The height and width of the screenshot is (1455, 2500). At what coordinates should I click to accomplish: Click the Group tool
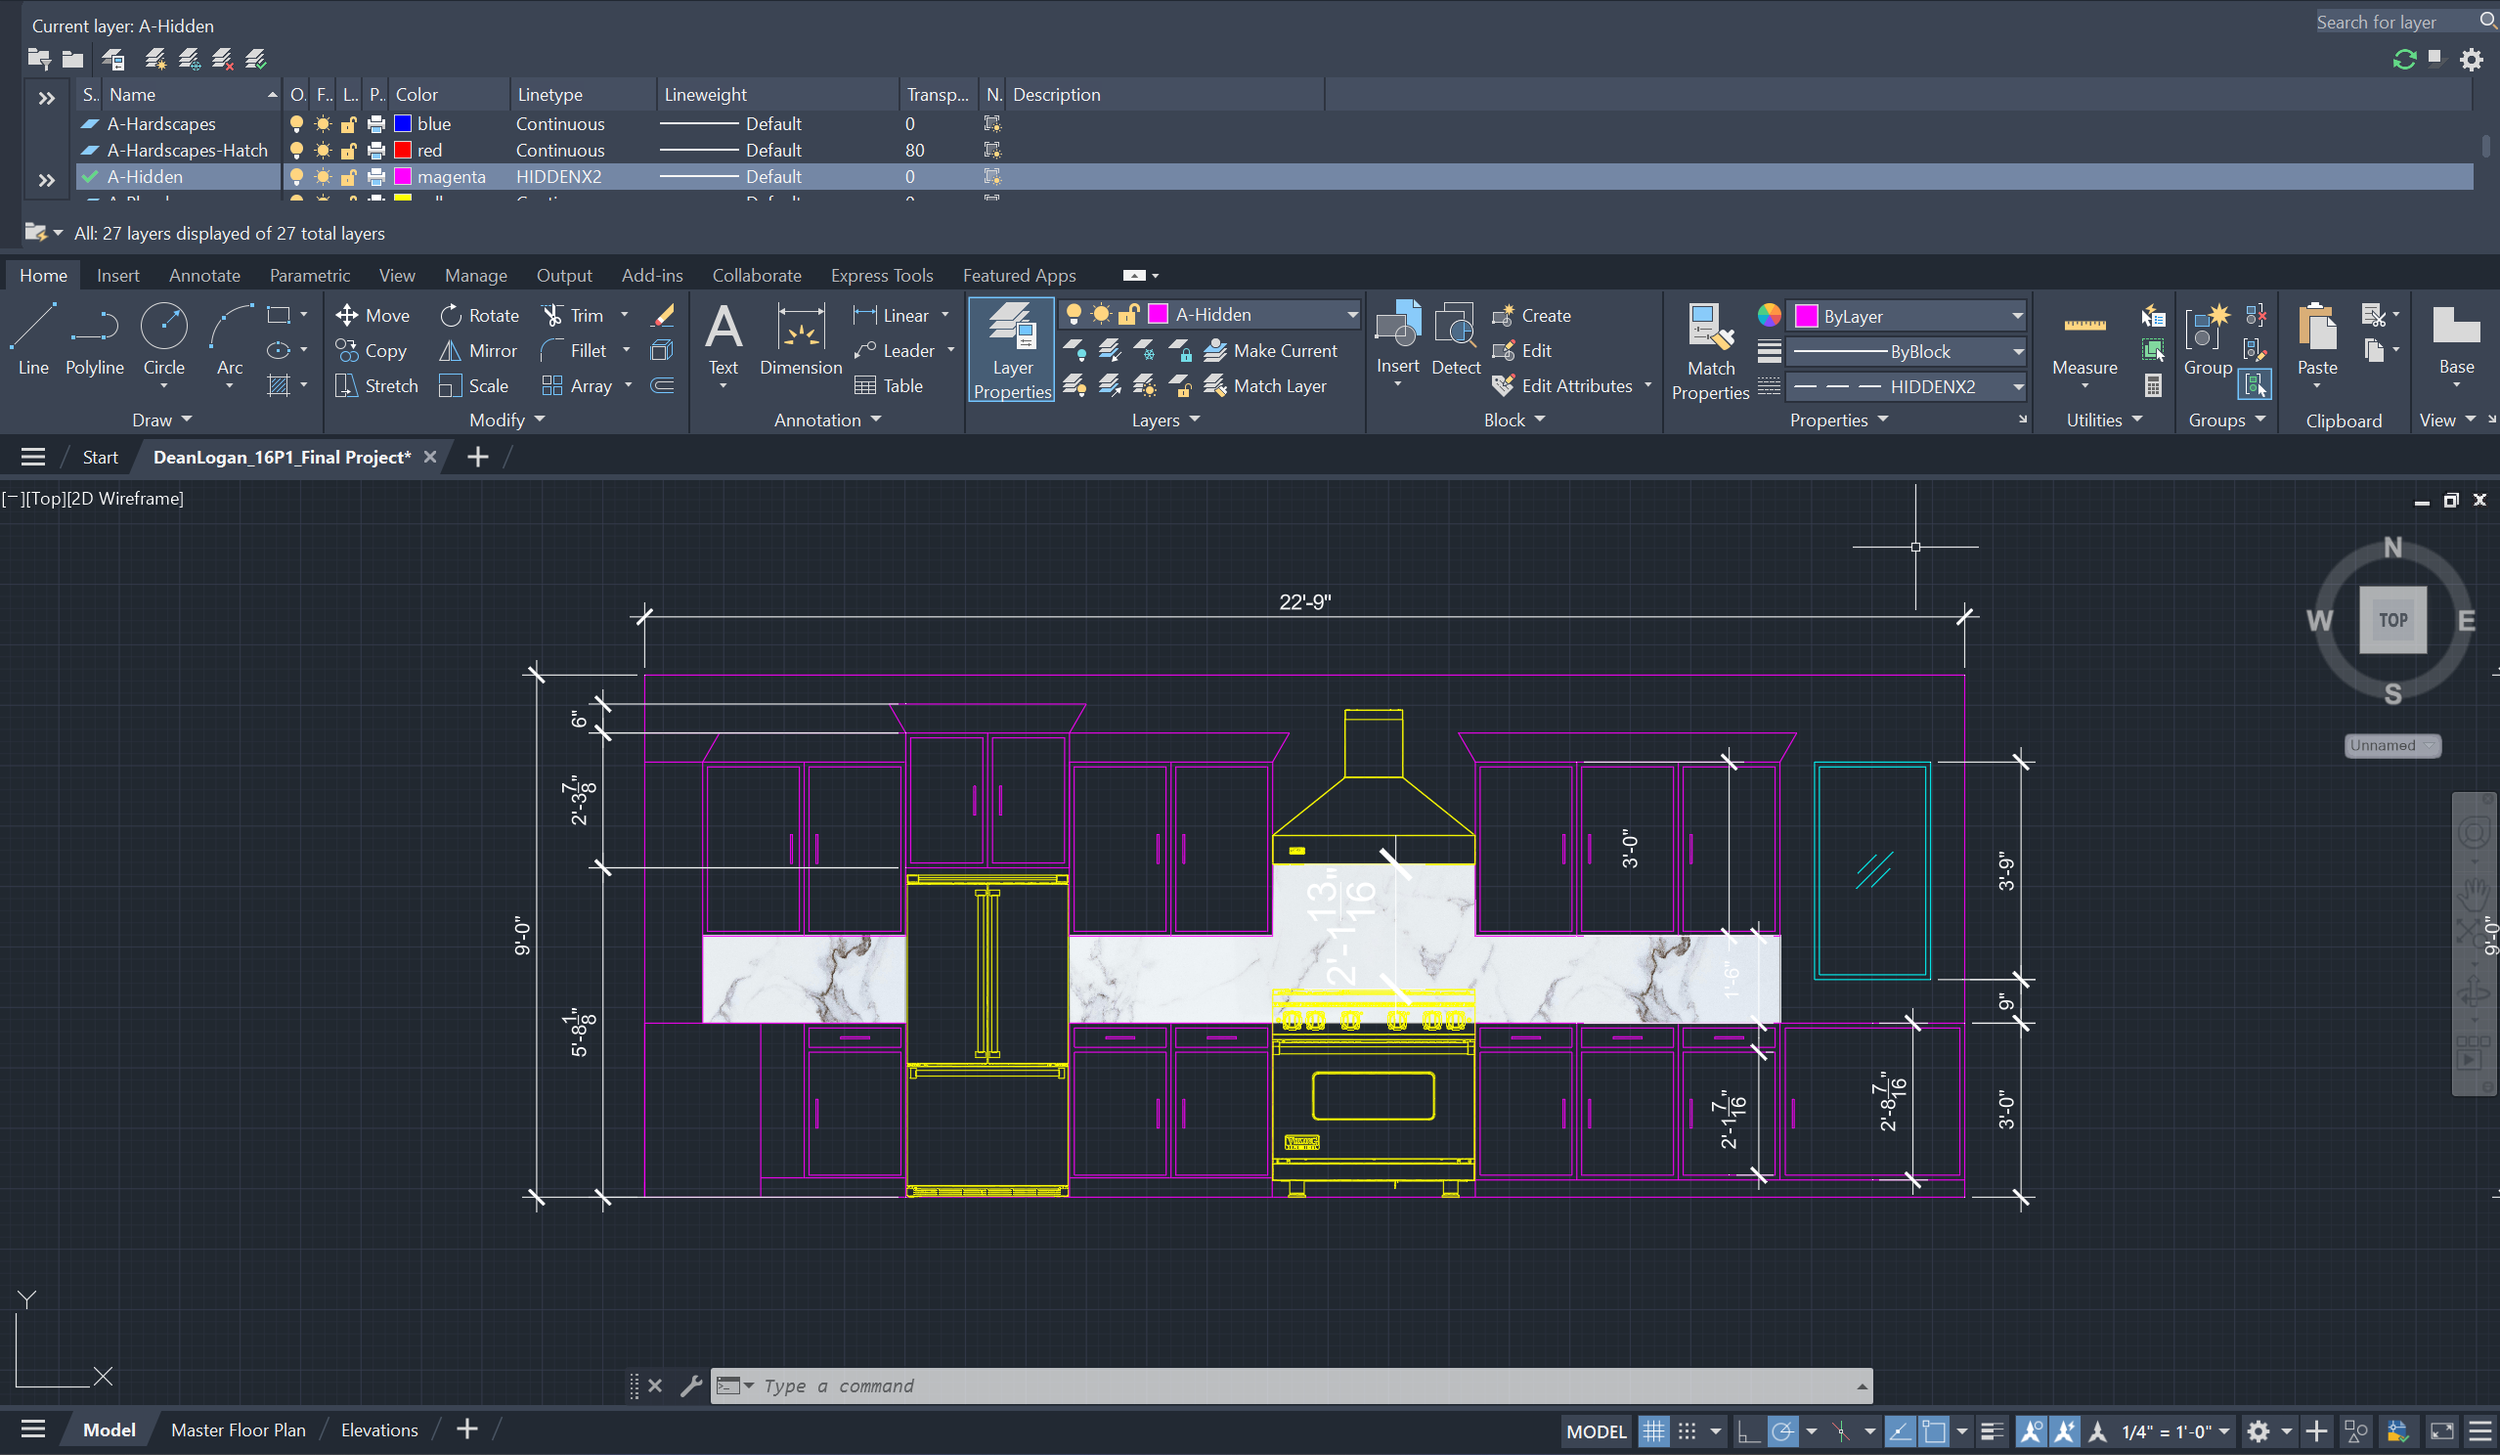[x=2208, y=340]
